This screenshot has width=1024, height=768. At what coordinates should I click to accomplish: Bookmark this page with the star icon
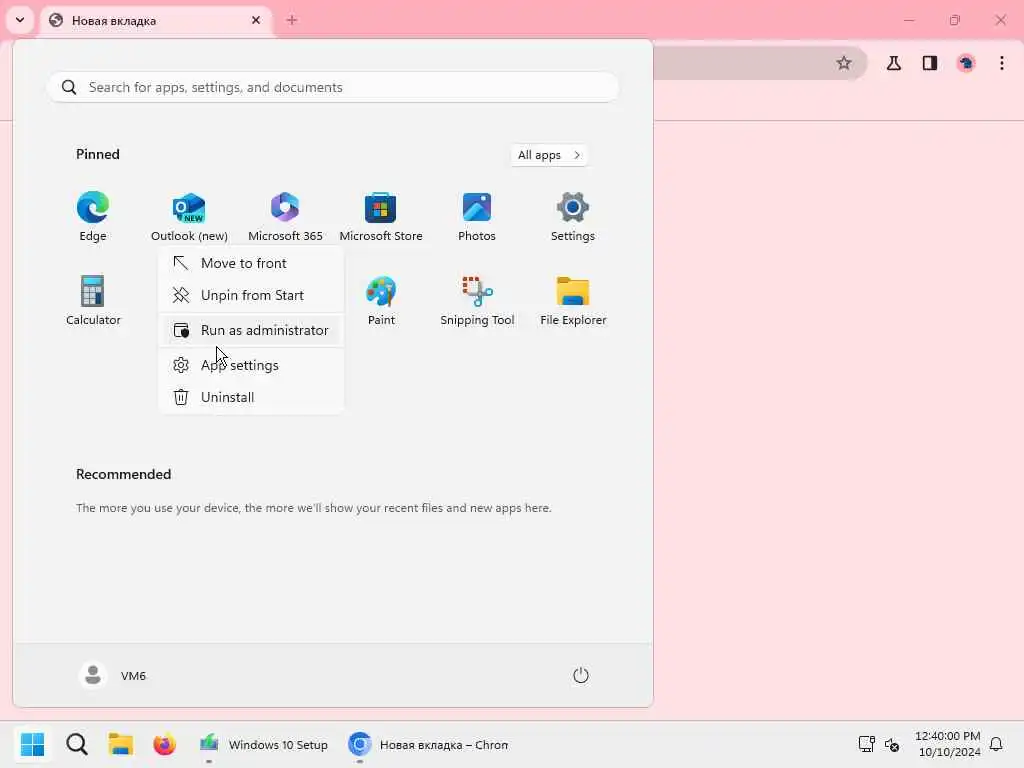pyautogui.click(x=844, y=63)
